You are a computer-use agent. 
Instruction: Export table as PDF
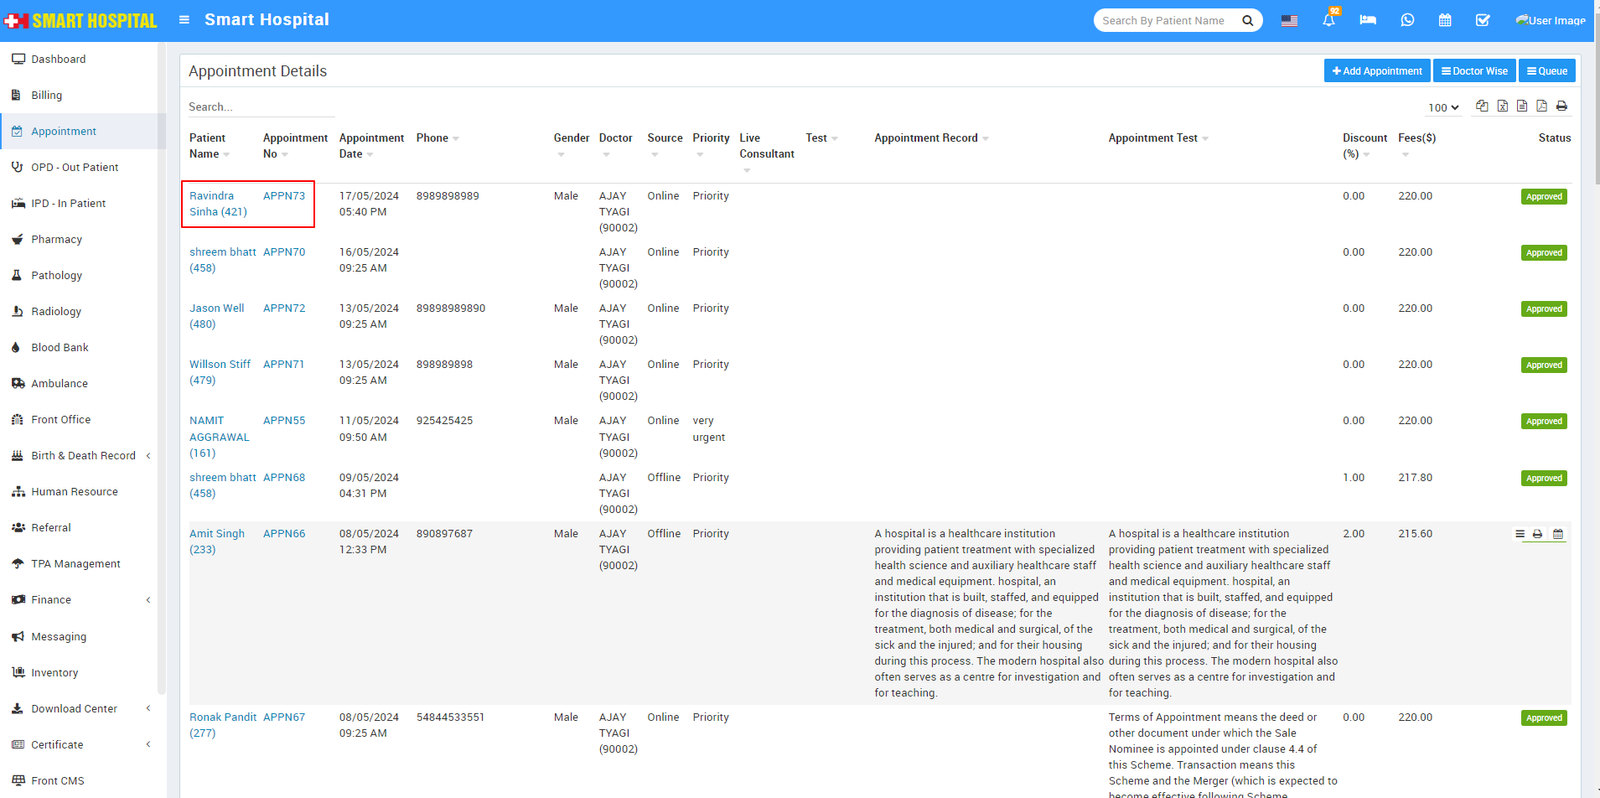click(x=1542, y=106)
